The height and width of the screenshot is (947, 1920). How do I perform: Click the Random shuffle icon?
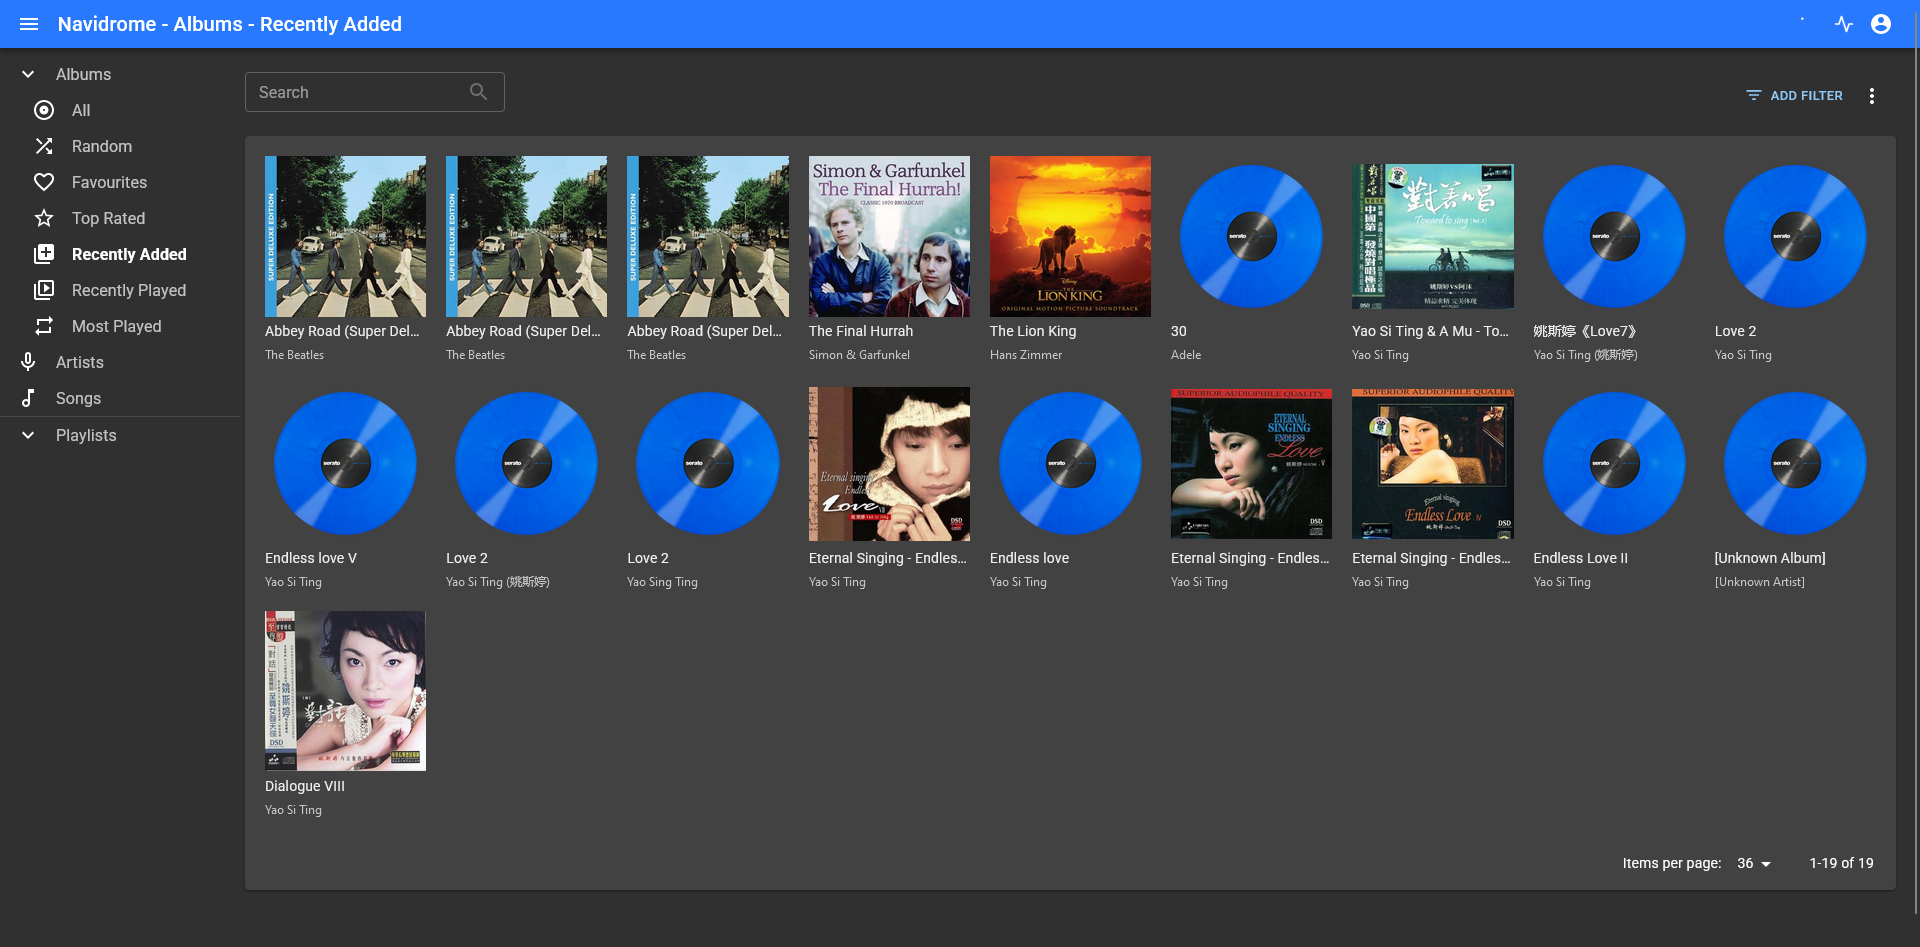[44, 146]
